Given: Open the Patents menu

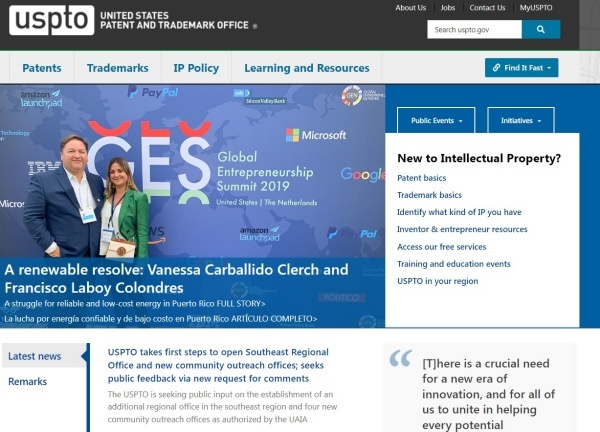Looking at the screenshot, I should 42,68.
